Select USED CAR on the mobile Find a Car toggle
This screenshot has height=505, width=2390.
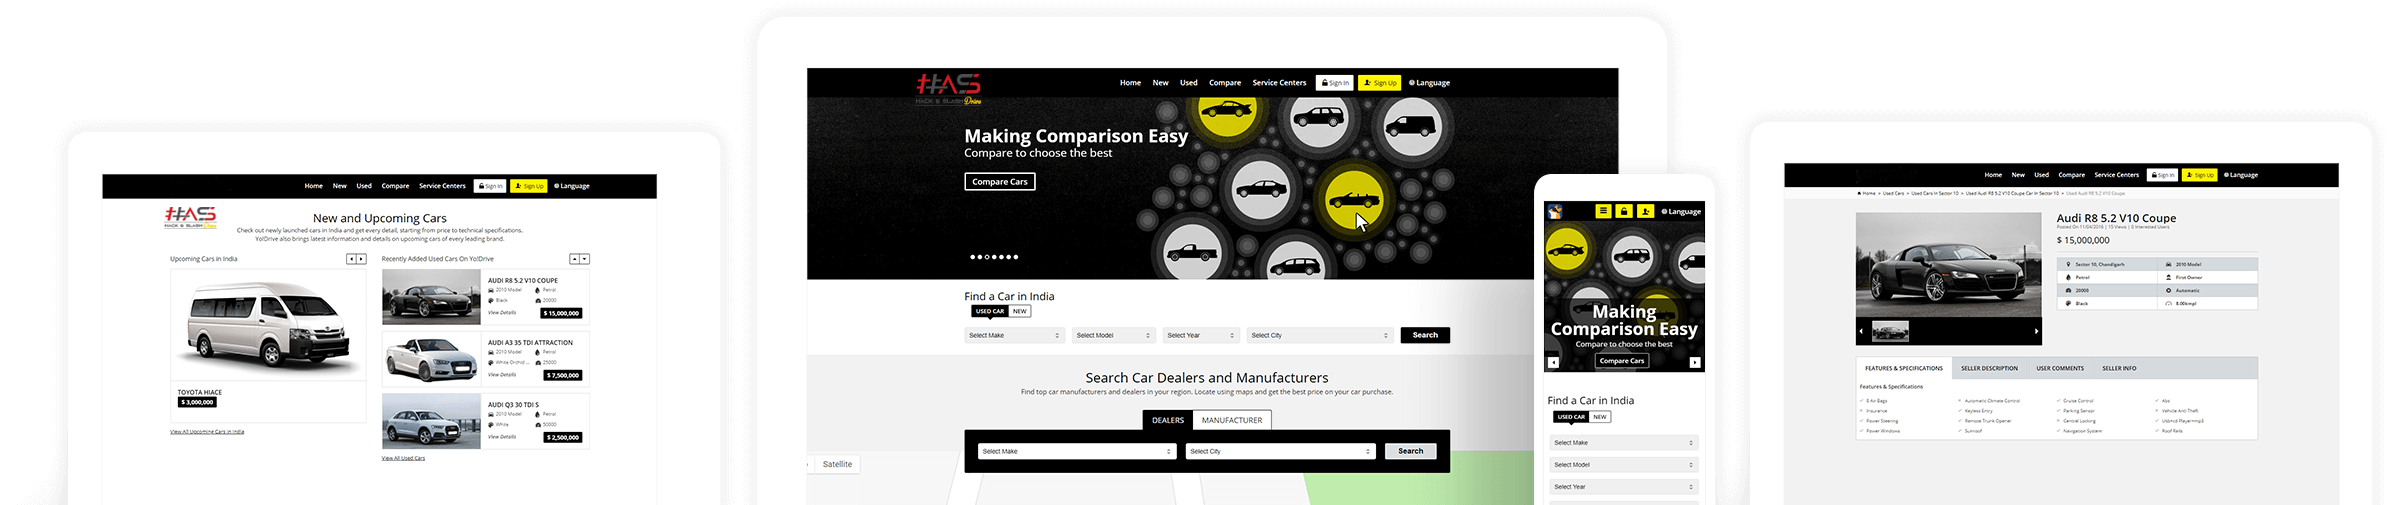[x=1571, y=416]
